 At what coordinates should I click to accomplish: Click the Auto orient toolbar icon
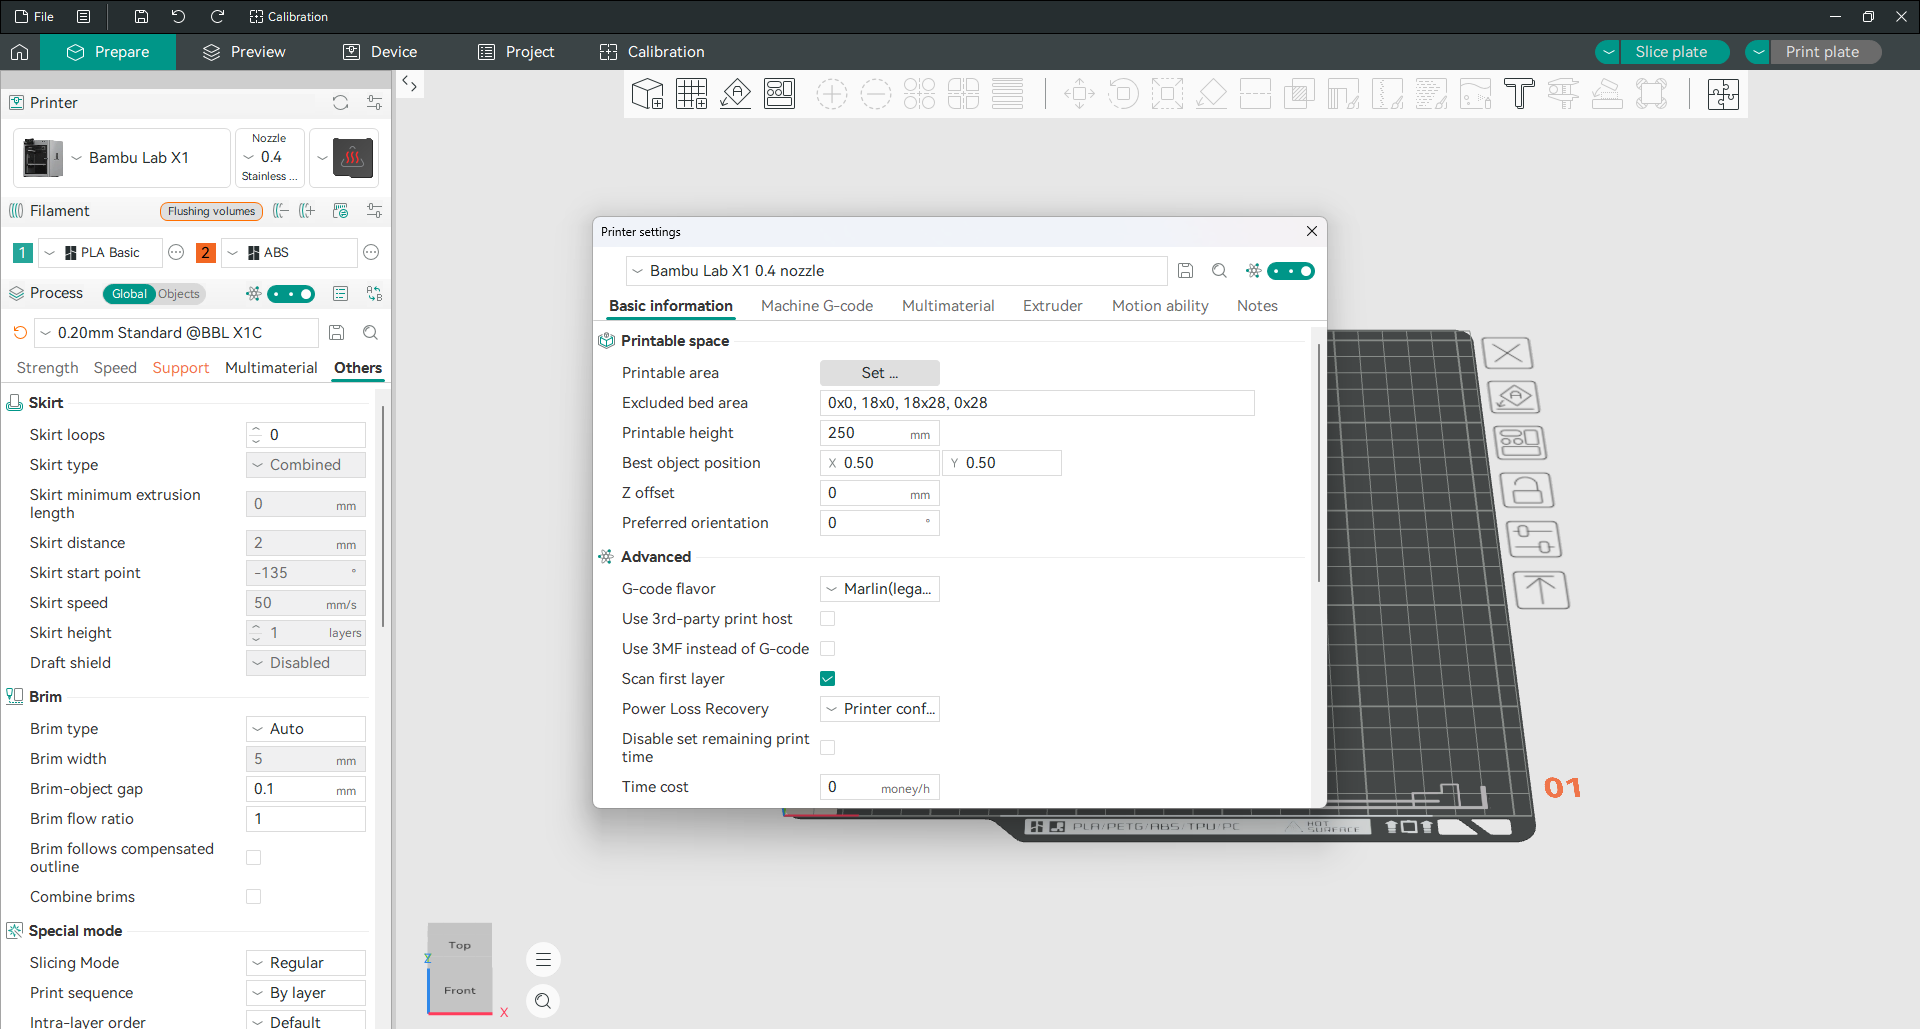(735, 94)
